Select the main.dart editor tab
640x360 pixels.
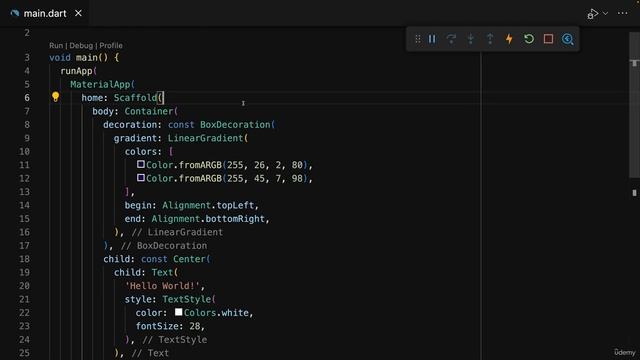(45, 13)
